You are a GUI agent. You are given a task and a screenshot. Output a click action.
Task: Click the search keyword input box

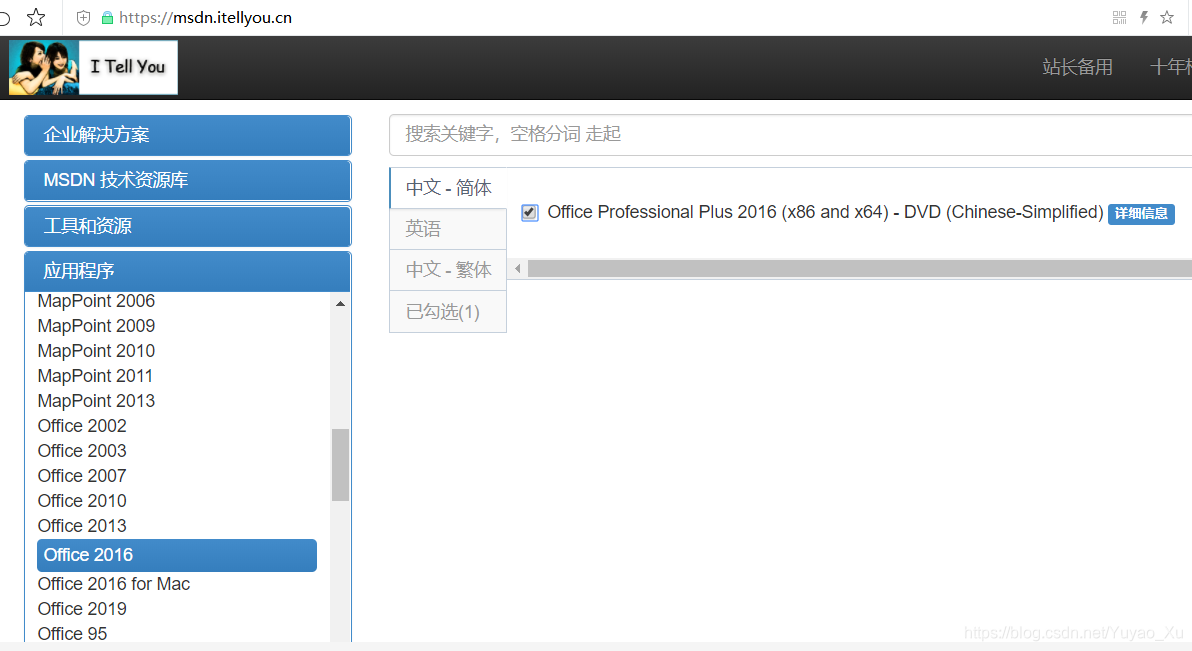point(791,135)
